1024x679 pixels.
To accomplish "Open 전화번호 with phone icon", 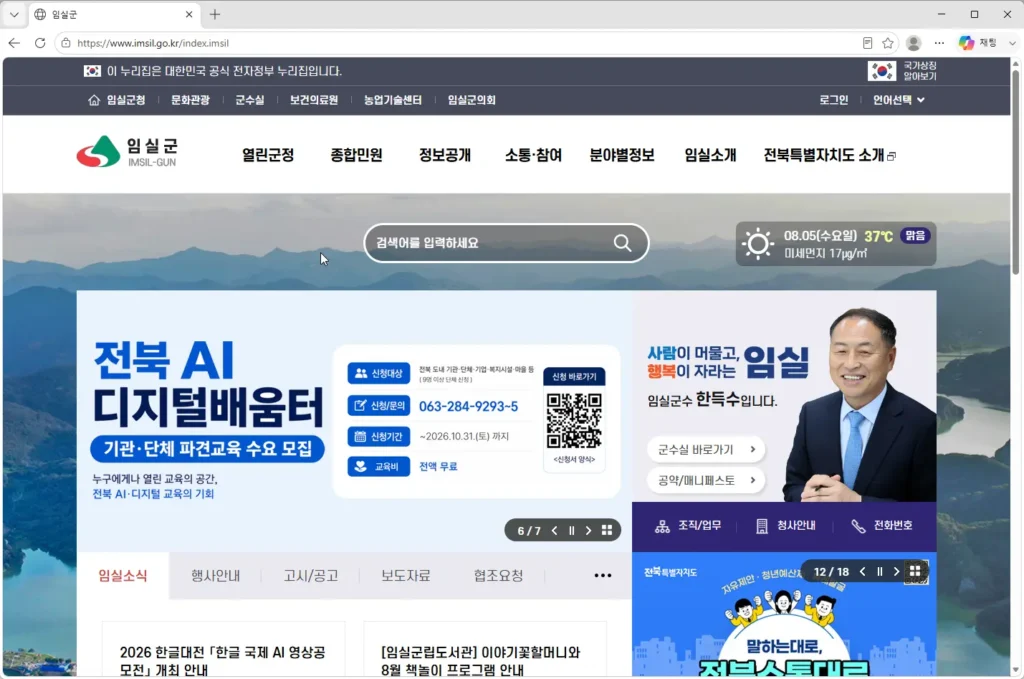I will 882,526.
